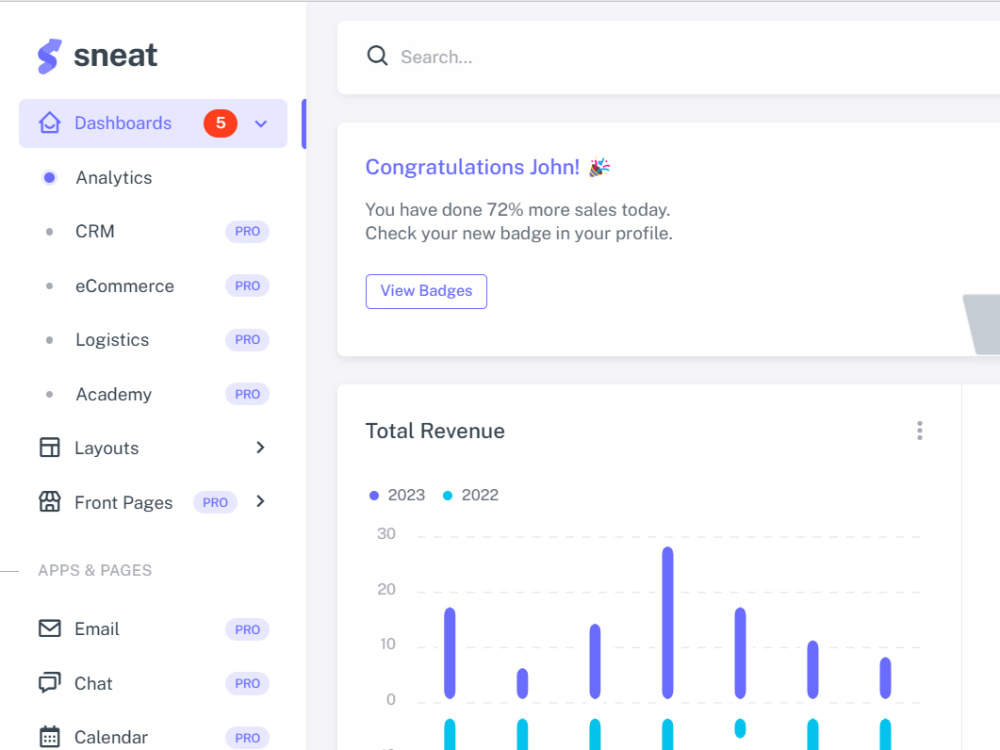The width and height of the screenshot is (1000, 750).
Task: Click the 'You have done 72% more sales today.' text
Action: tap(517, 209)
